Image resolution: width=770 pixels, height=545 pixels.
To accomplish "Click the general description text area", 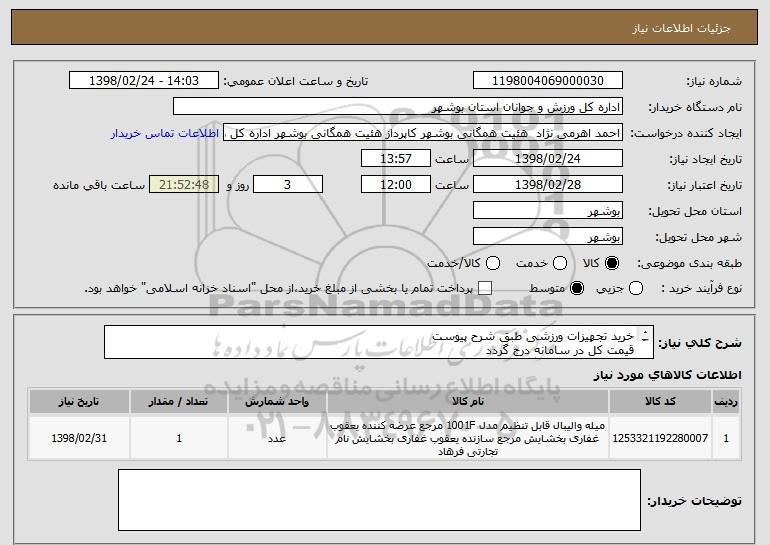I will point(379,342).
